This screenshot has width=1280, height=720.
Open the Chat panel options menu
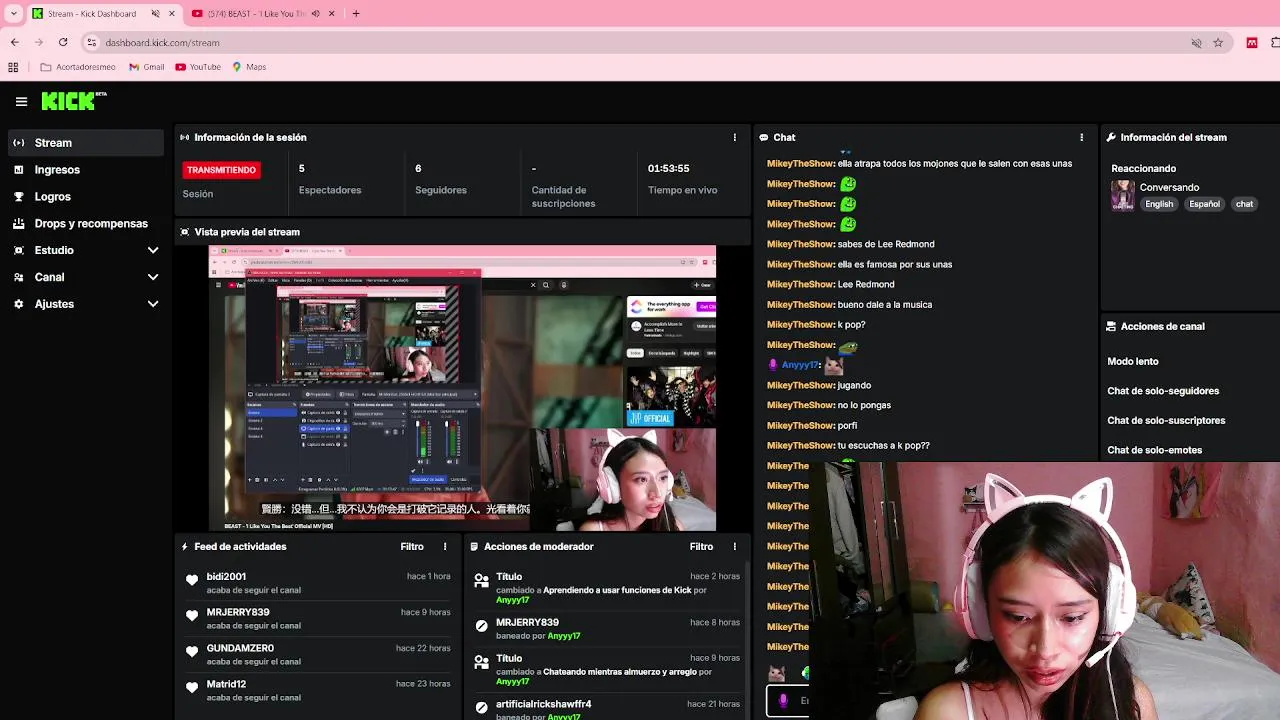1081,137
